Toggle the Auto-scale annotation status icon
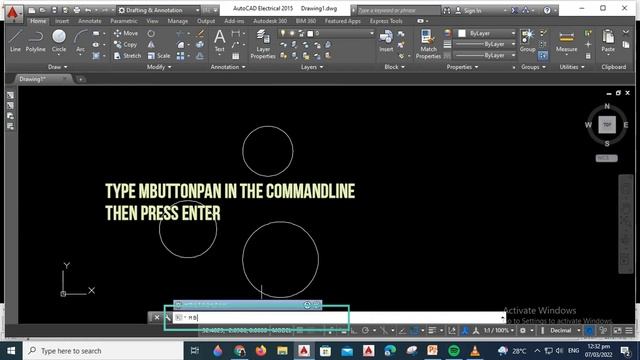Image resolution: width=640 pixels, height=360 pixels. click(476, 331)
